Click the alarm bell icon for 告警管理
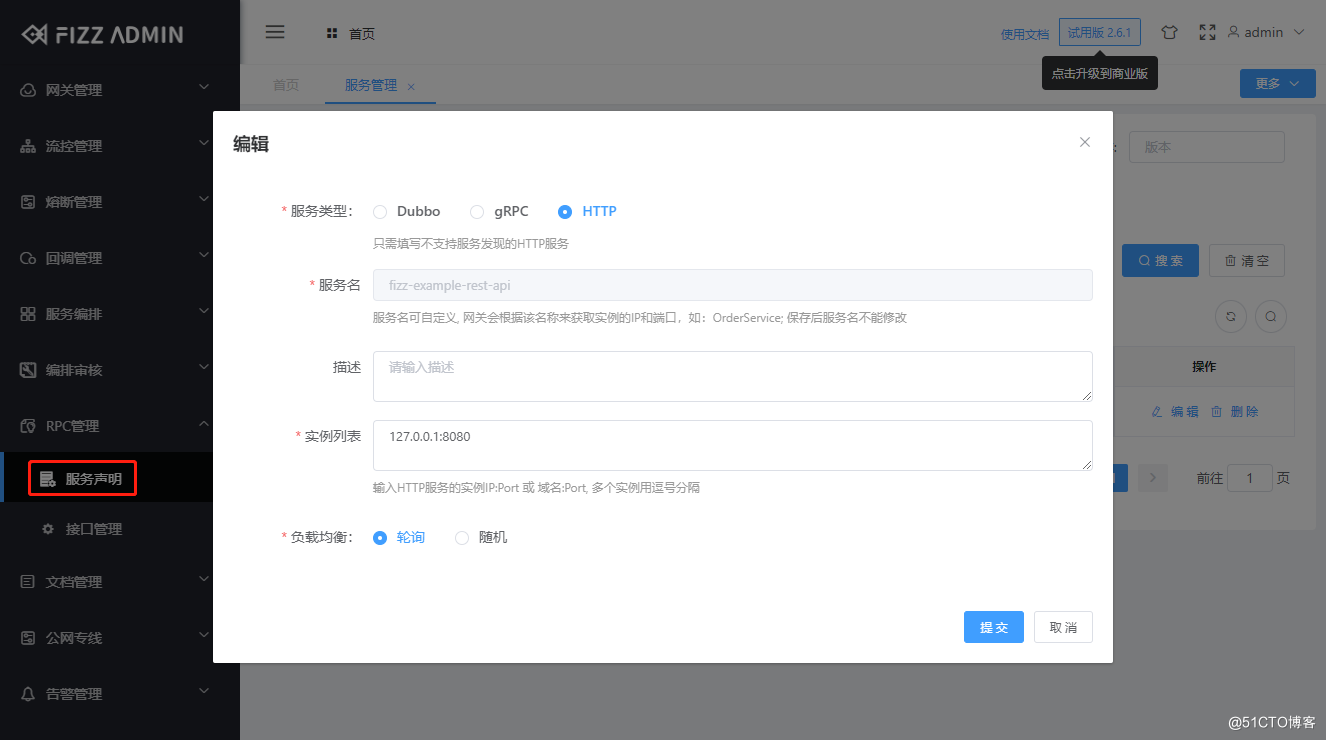This screenshot has width=1326, height=740. tap(27, 693)
